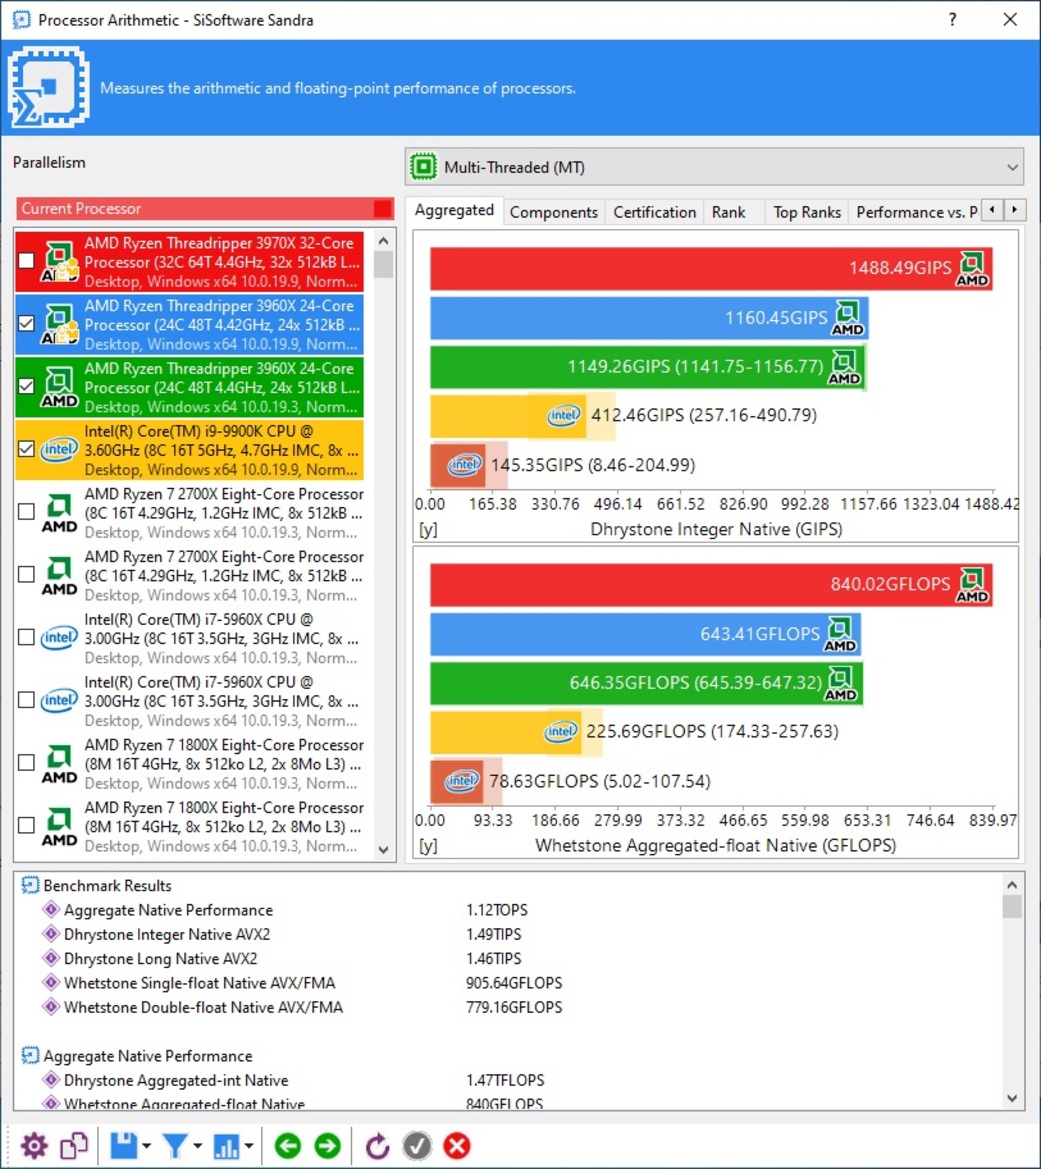This screenshot has height=1169, width=1041.
Task: Refresh the benchmark with the circular arrow icon
Action: pos(377,1146)
